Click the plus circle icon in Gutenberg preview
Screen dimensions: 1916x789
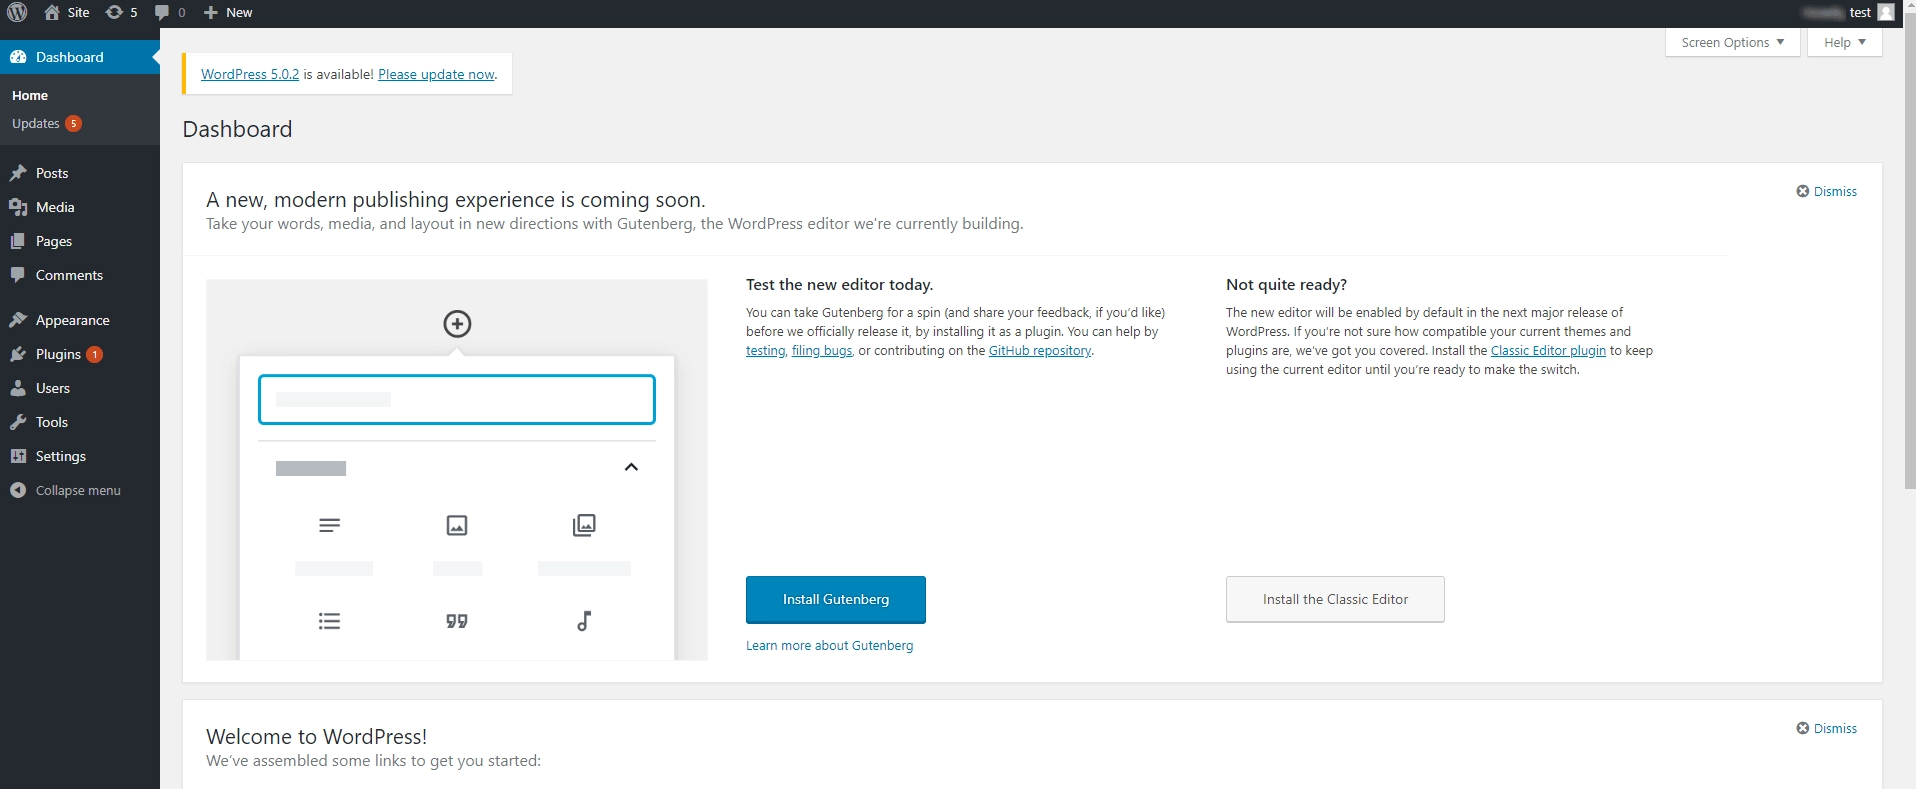pos(457,324)
